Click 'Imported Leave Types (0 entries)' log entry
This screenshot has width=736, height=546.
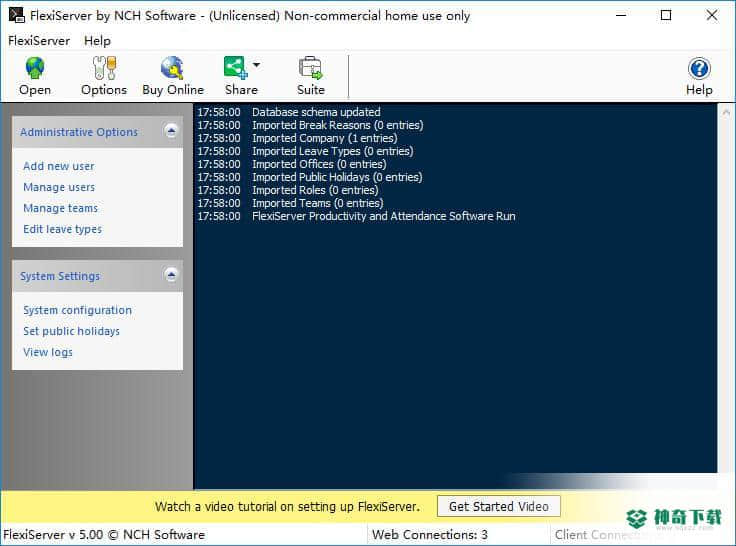tap(333, 151)
